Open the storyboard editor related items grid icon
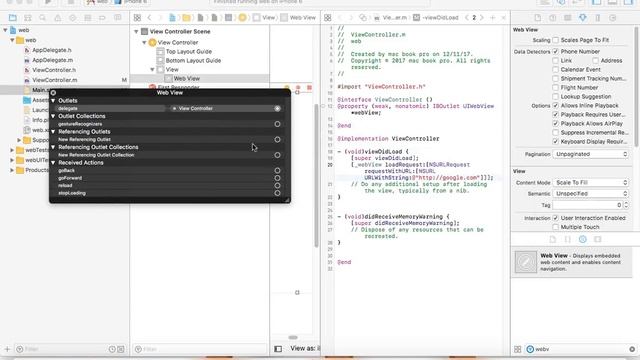 [138, 18]
